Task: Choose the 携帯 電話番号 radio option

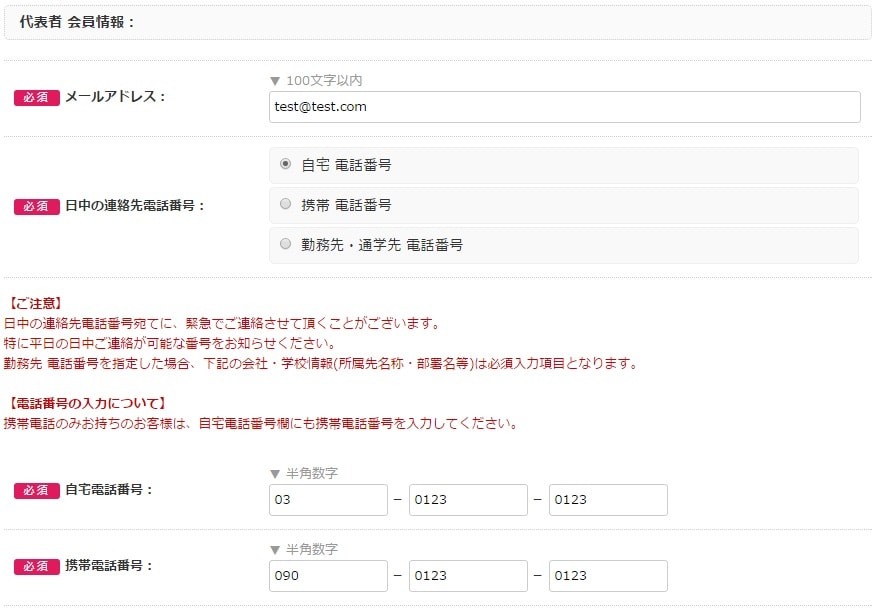Action: [x=286, y=204]
